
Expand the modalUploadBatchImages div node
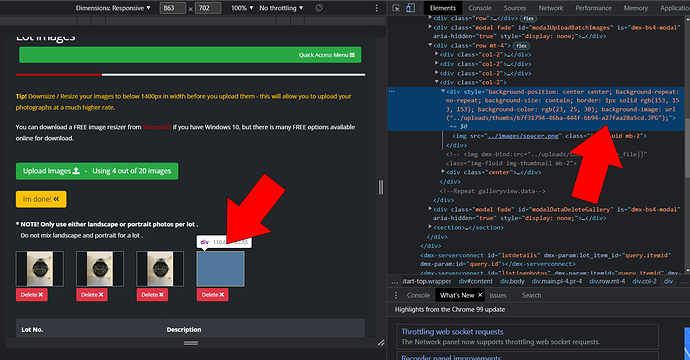click(x=430, y=27)
